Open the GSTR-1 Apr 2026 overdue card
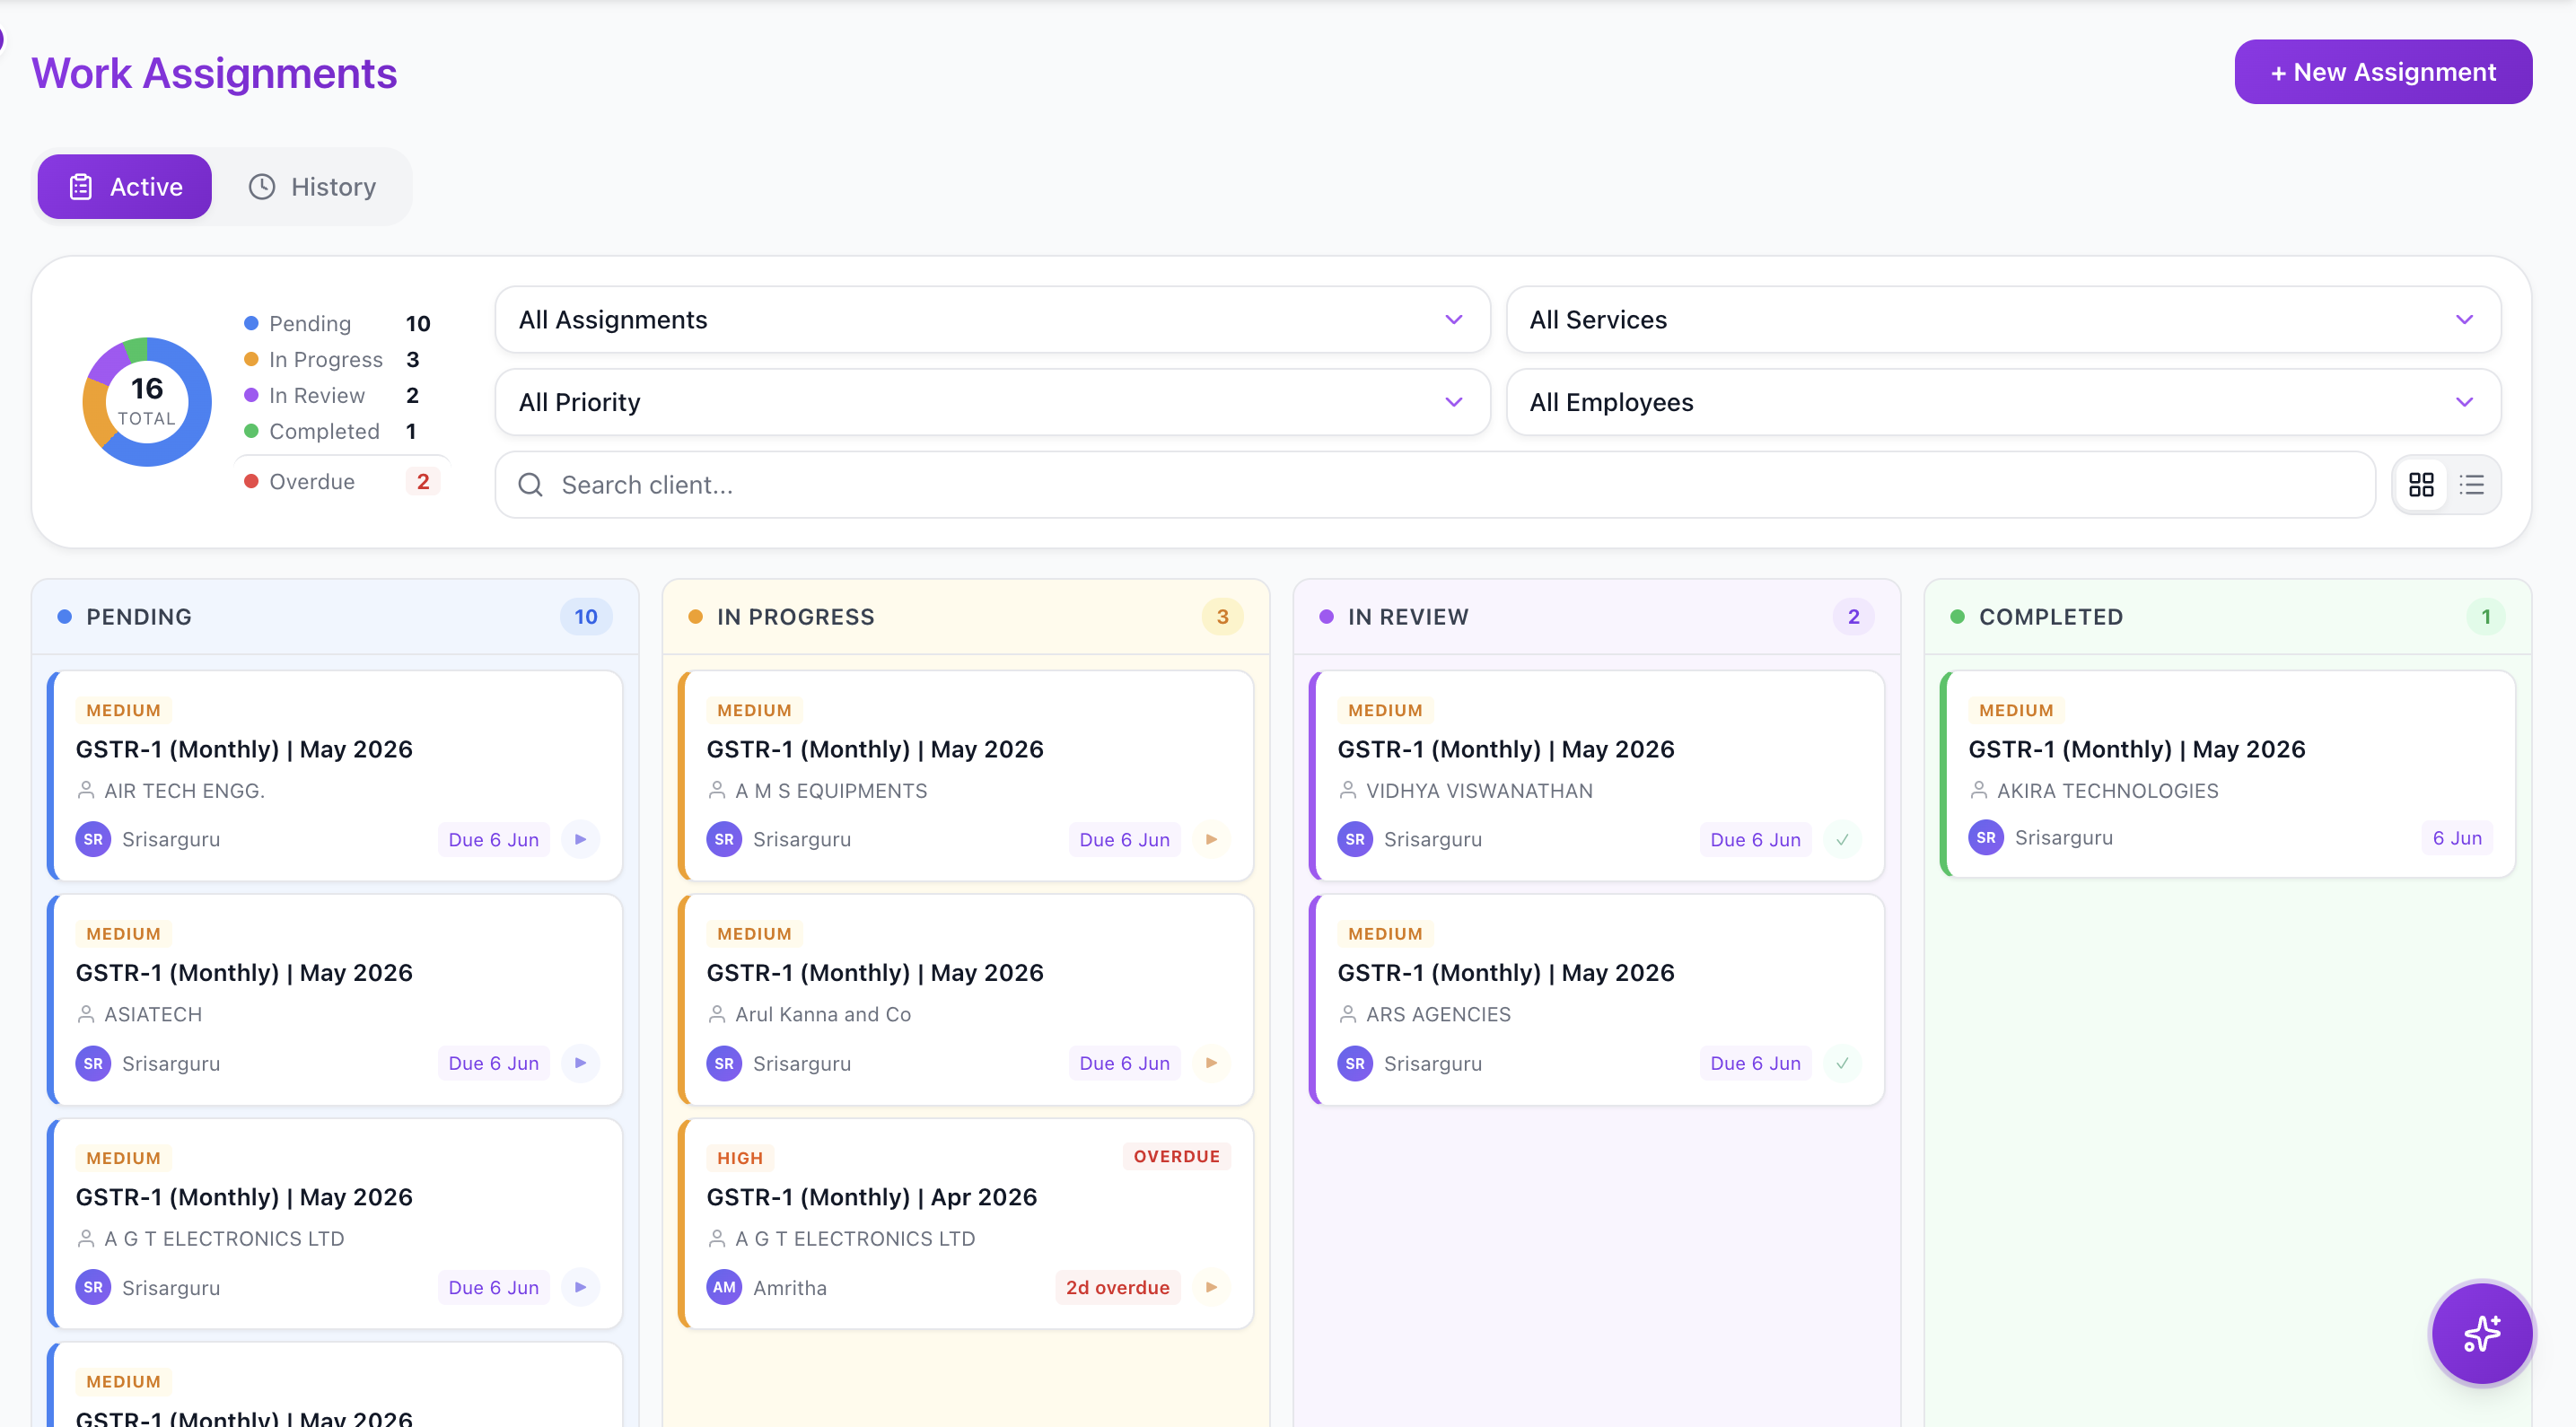 pos(966,1224)
